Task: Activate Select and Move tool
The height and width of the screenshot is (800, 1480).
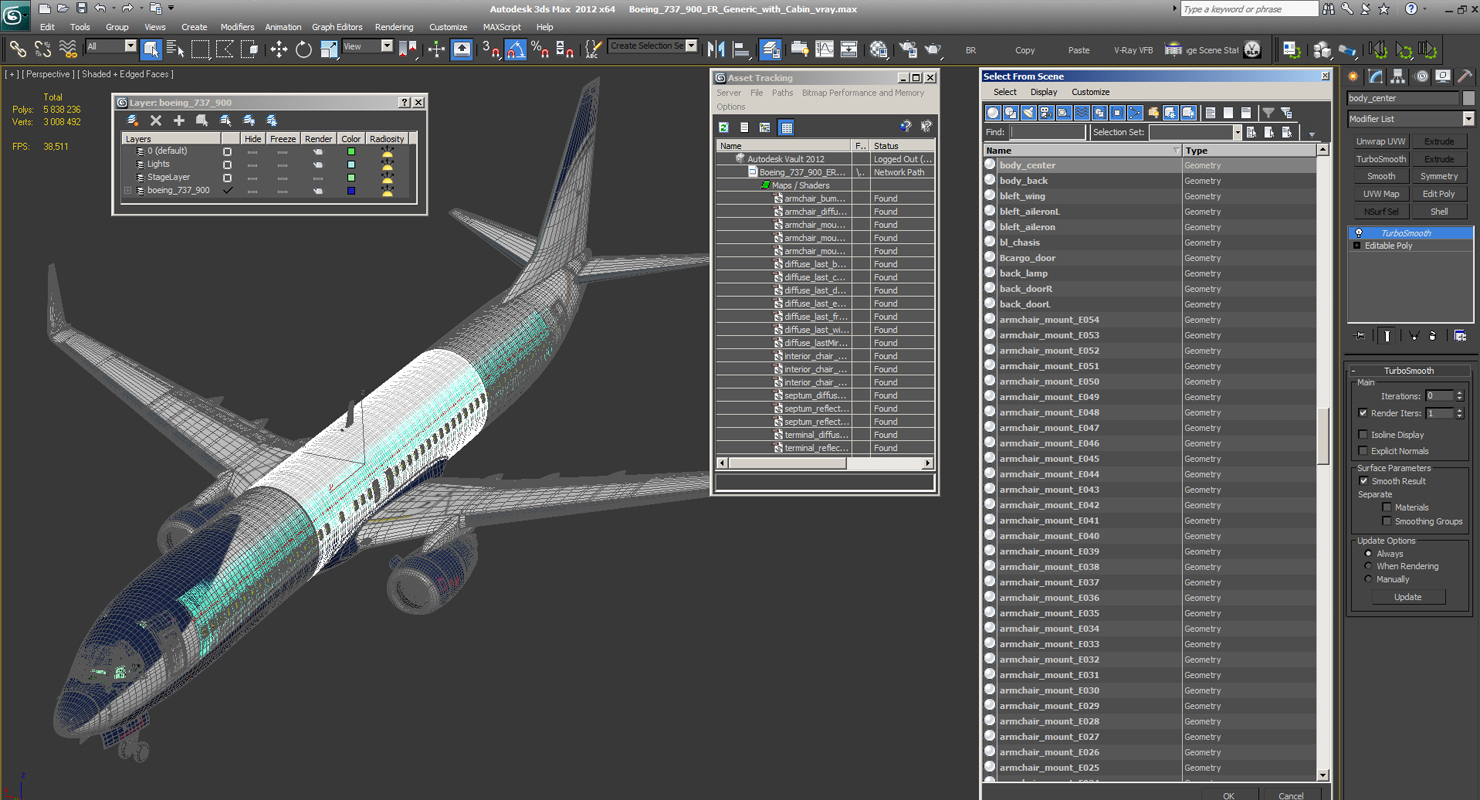Action: [279, 48]
